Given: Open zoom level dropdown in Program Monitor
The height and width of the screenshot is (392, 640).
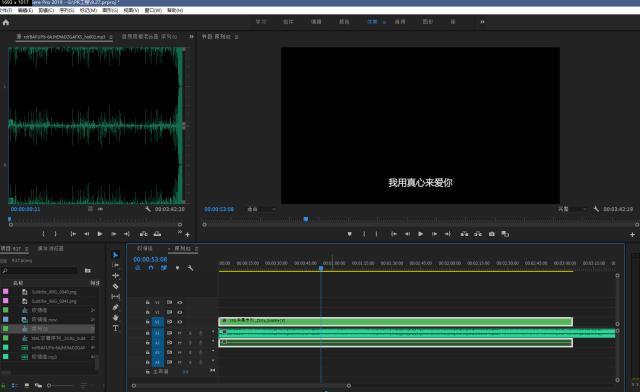Looking at the screenshot, I should point(261,209).
